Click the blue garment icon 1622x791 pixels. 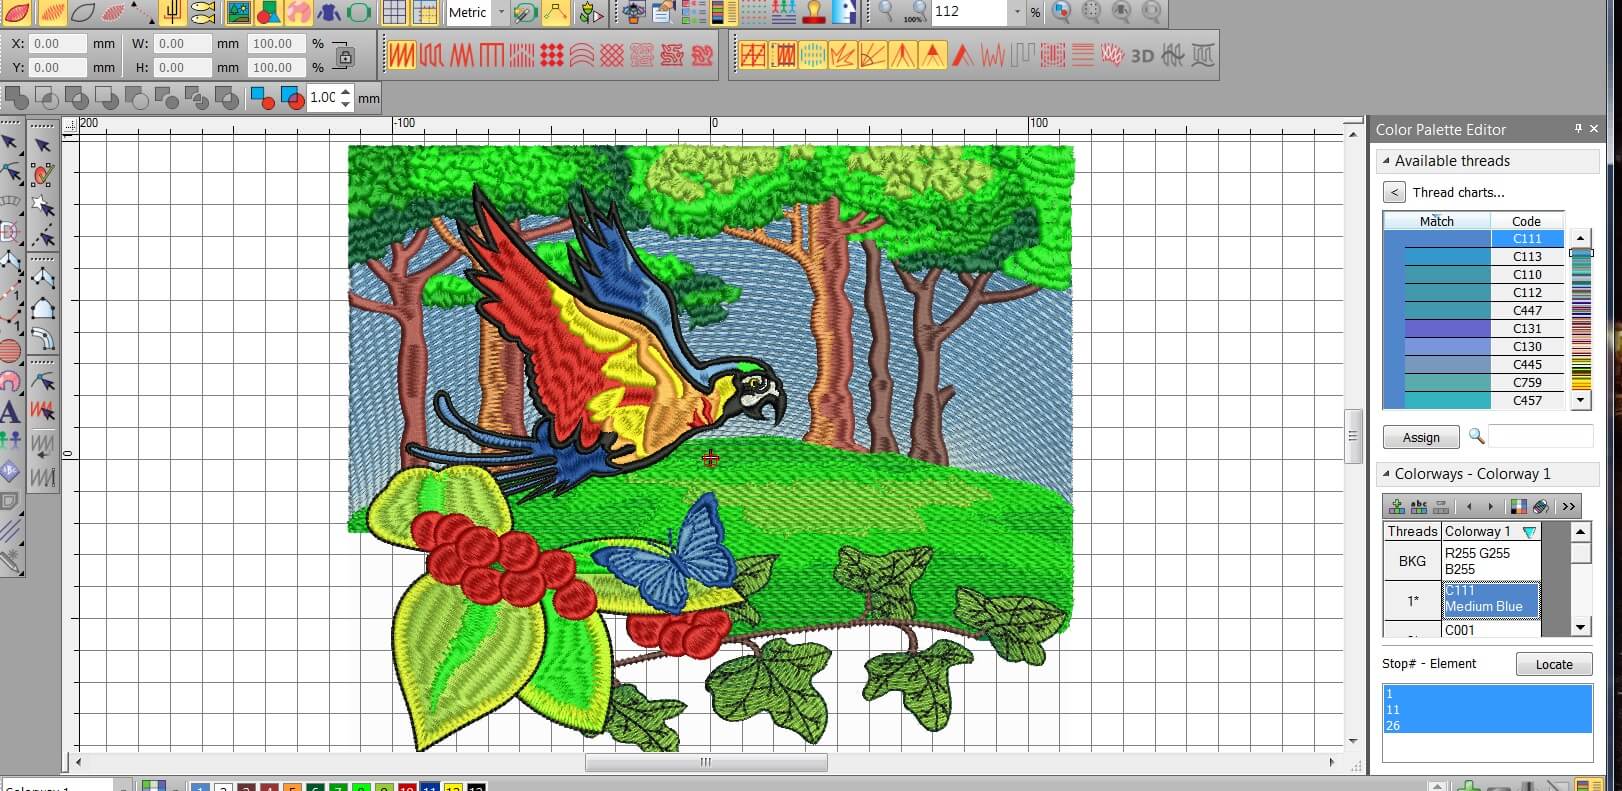coord(329,12)
